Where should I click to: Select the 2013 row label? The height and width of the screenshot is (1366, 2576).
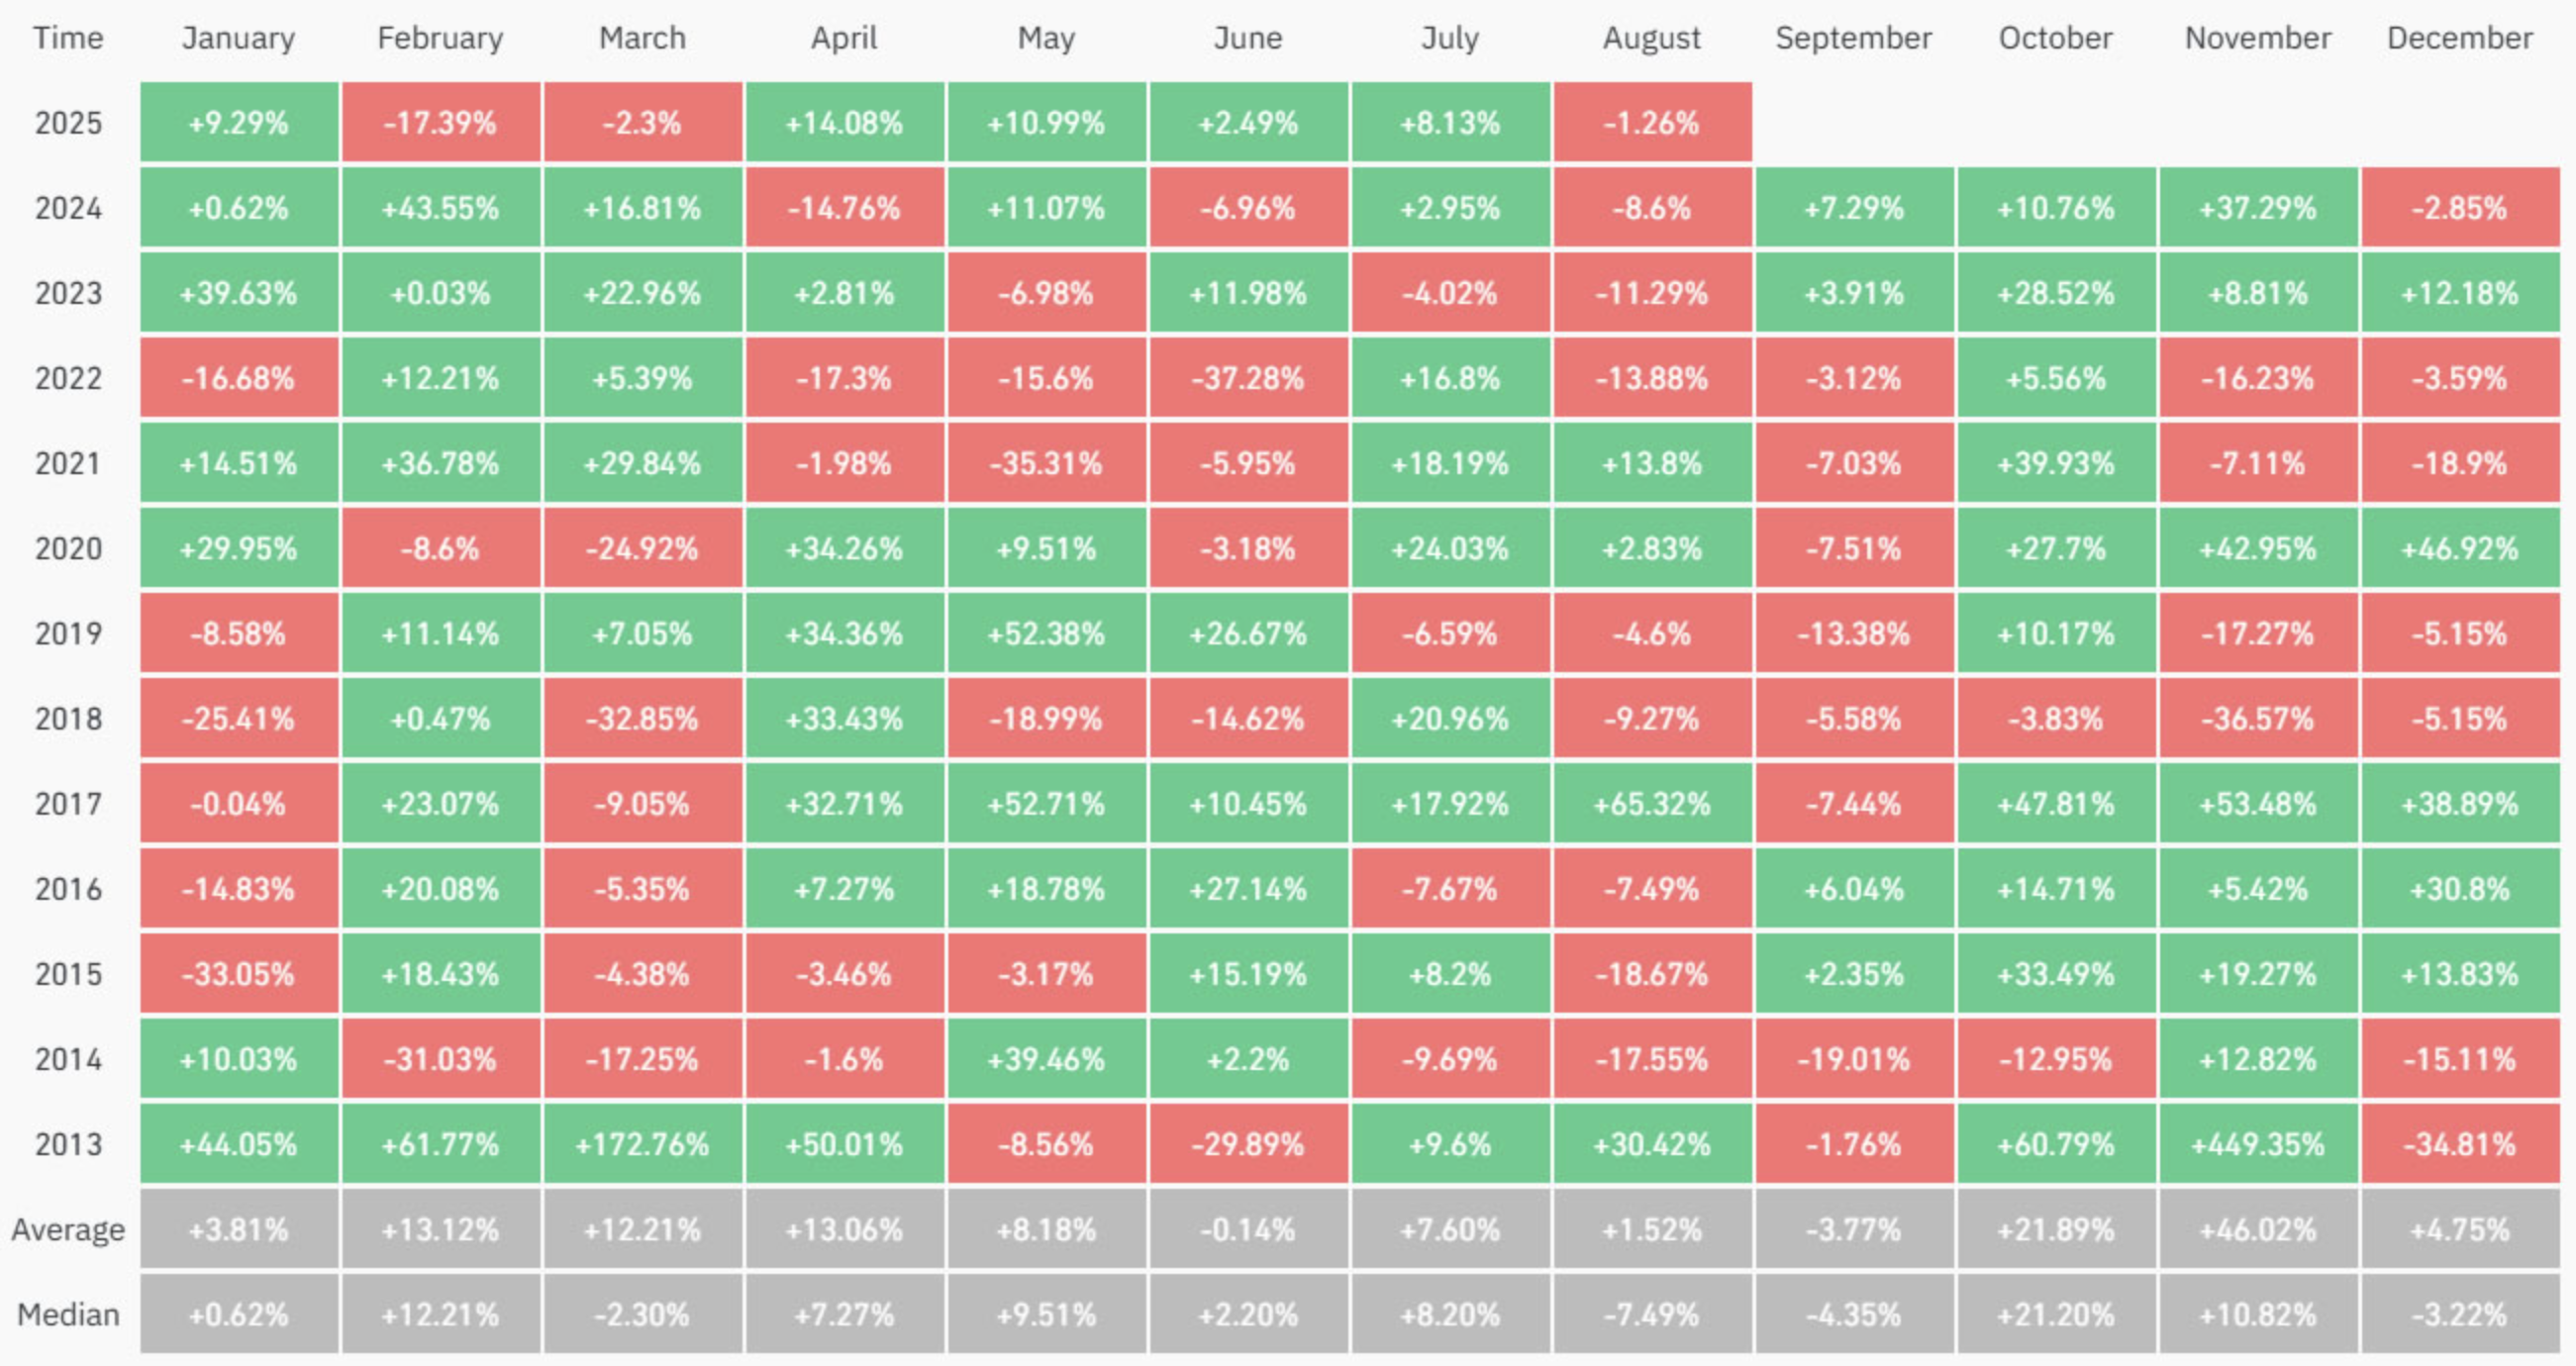tap(68, 1144)
